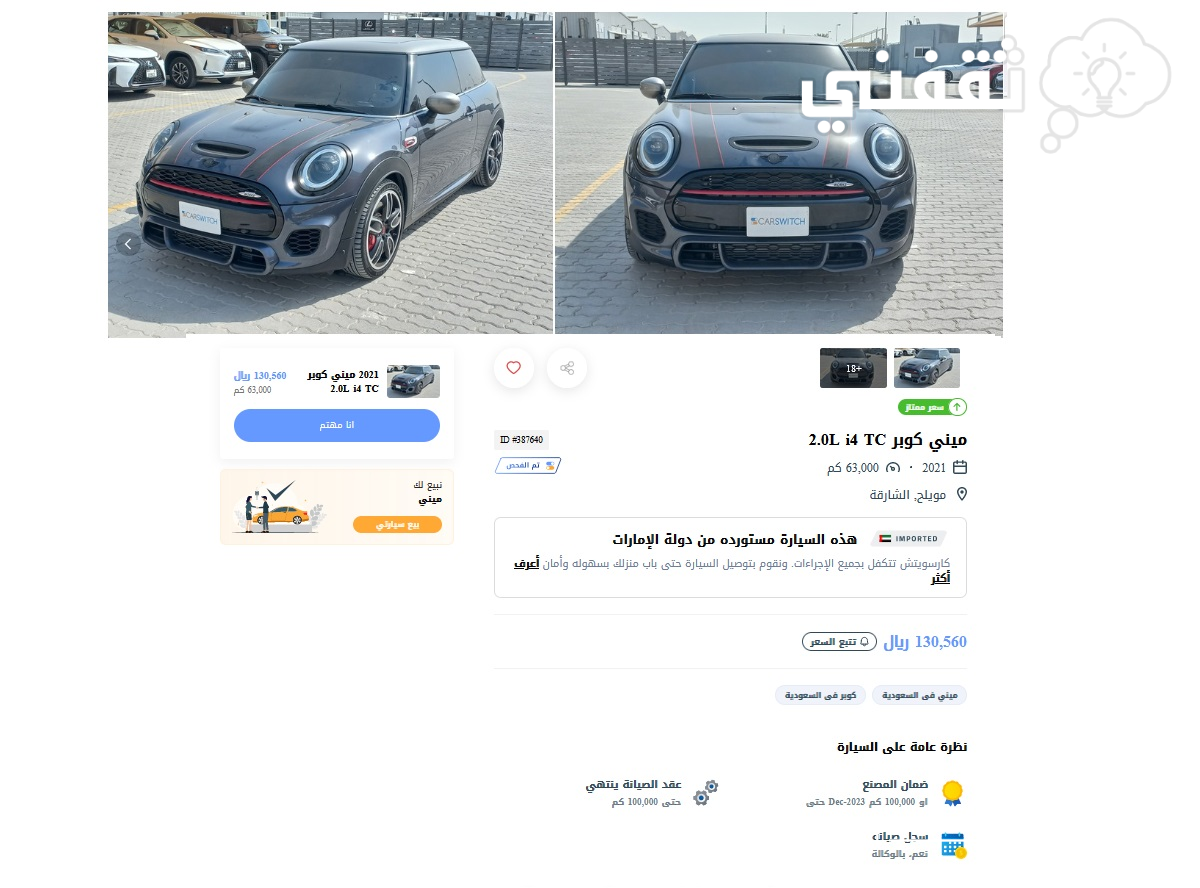Click the orange بيع سيارتي button
Image resolution: width=1200 pixels, height=888 pixels.
(x=397, y=524)
